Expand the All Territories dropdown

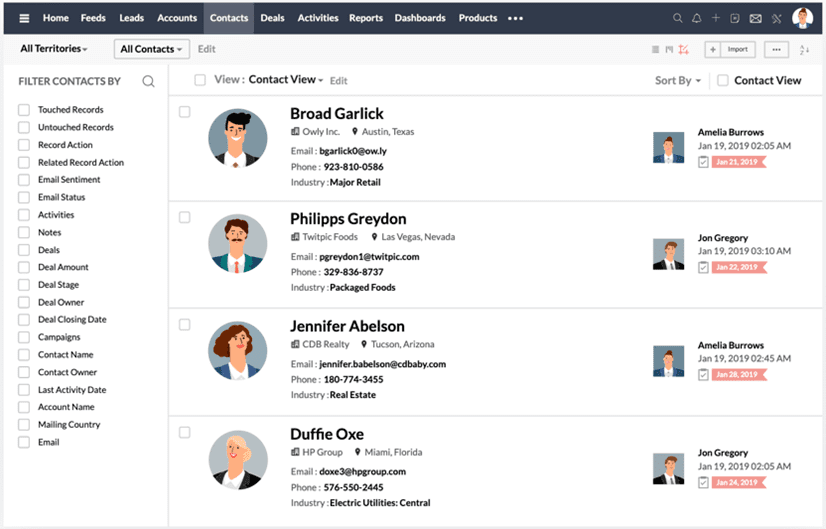pyautogui.click(x=54, y=49)
